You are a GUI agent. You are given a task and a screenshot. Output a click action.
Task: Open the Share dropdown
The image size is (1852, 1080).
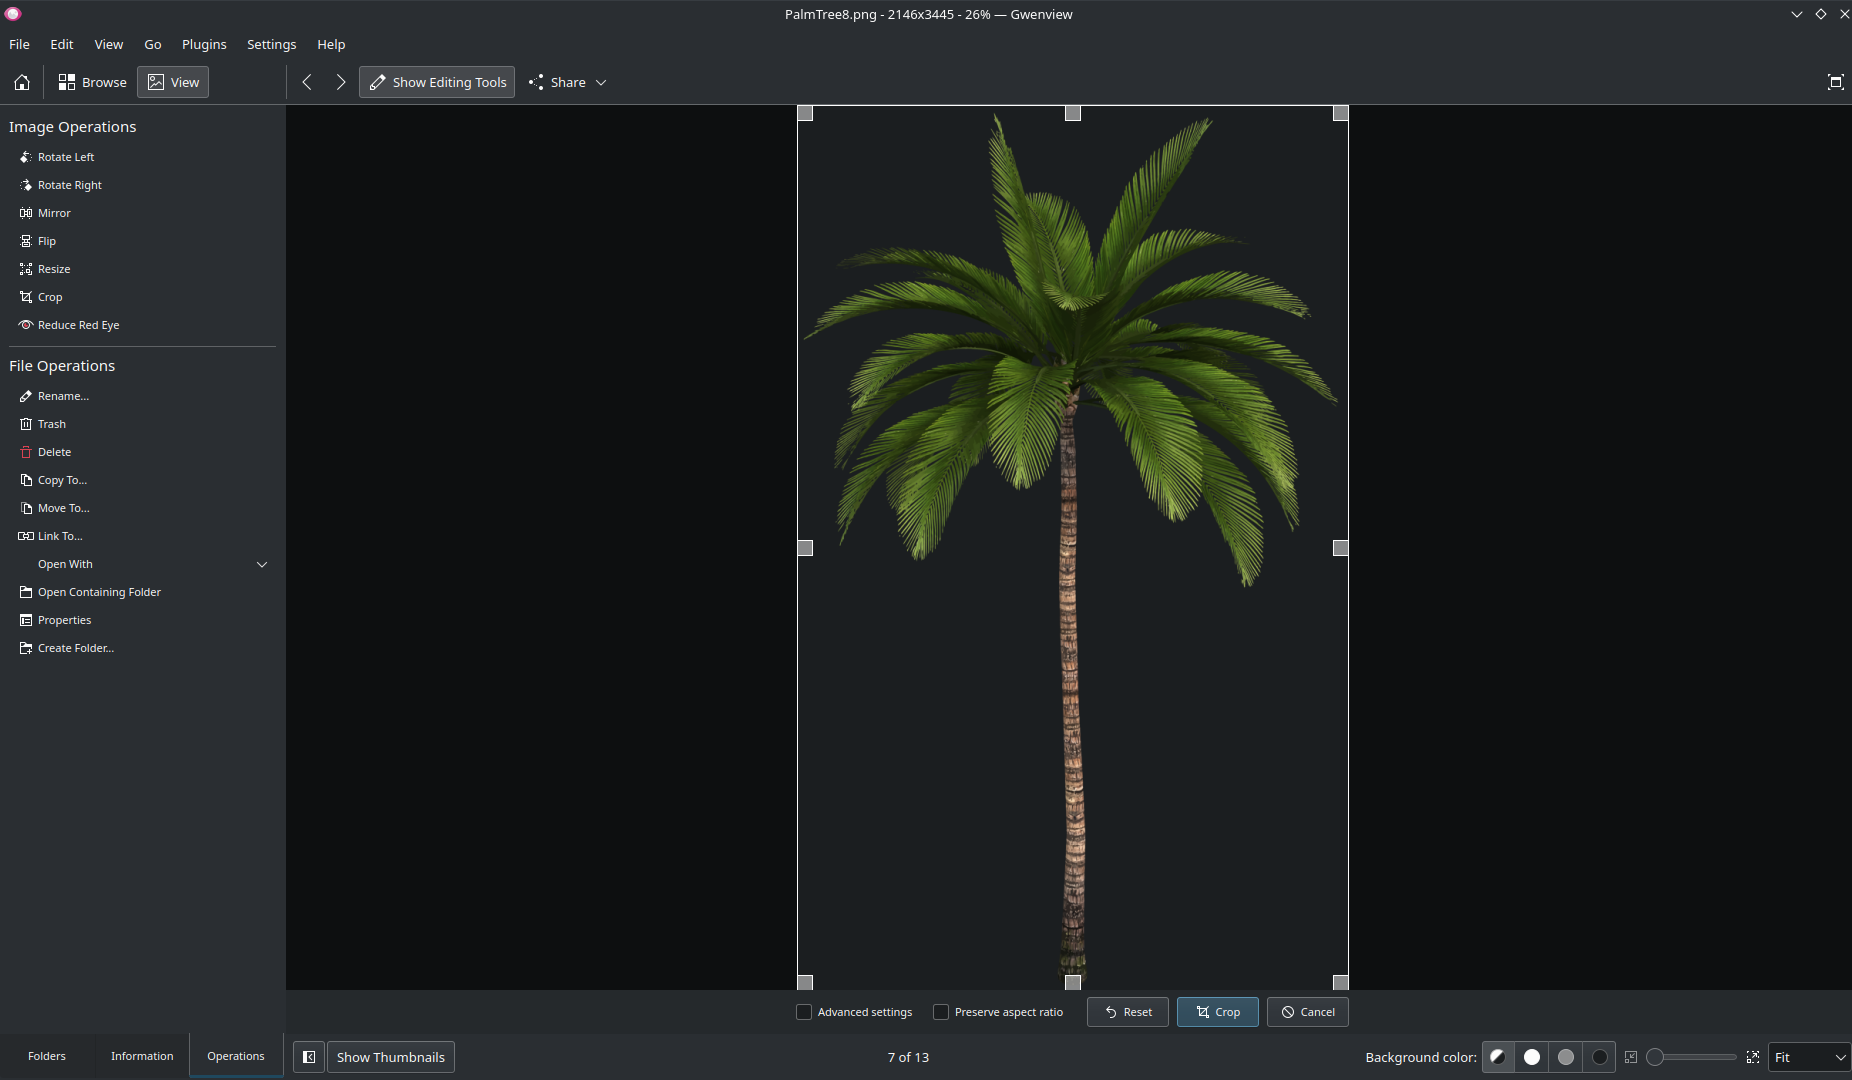pyautogui.click(x=567, y=82)
